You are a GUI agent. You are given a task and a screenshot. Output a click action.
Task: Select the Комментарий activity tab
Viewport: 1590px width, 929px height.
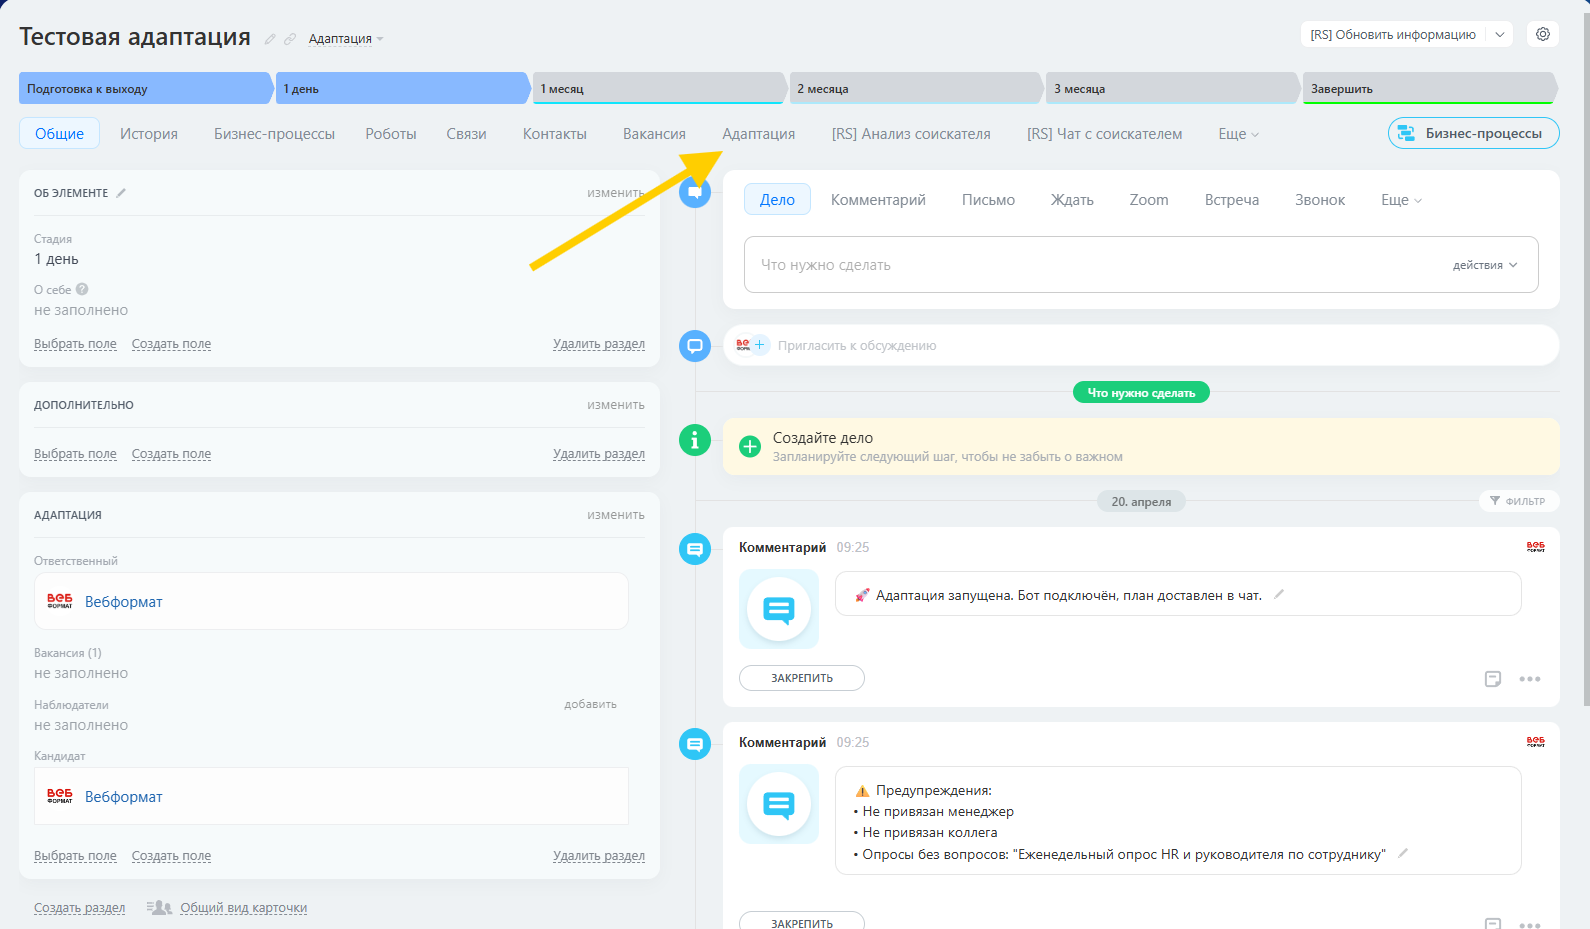tap(878, 200)
